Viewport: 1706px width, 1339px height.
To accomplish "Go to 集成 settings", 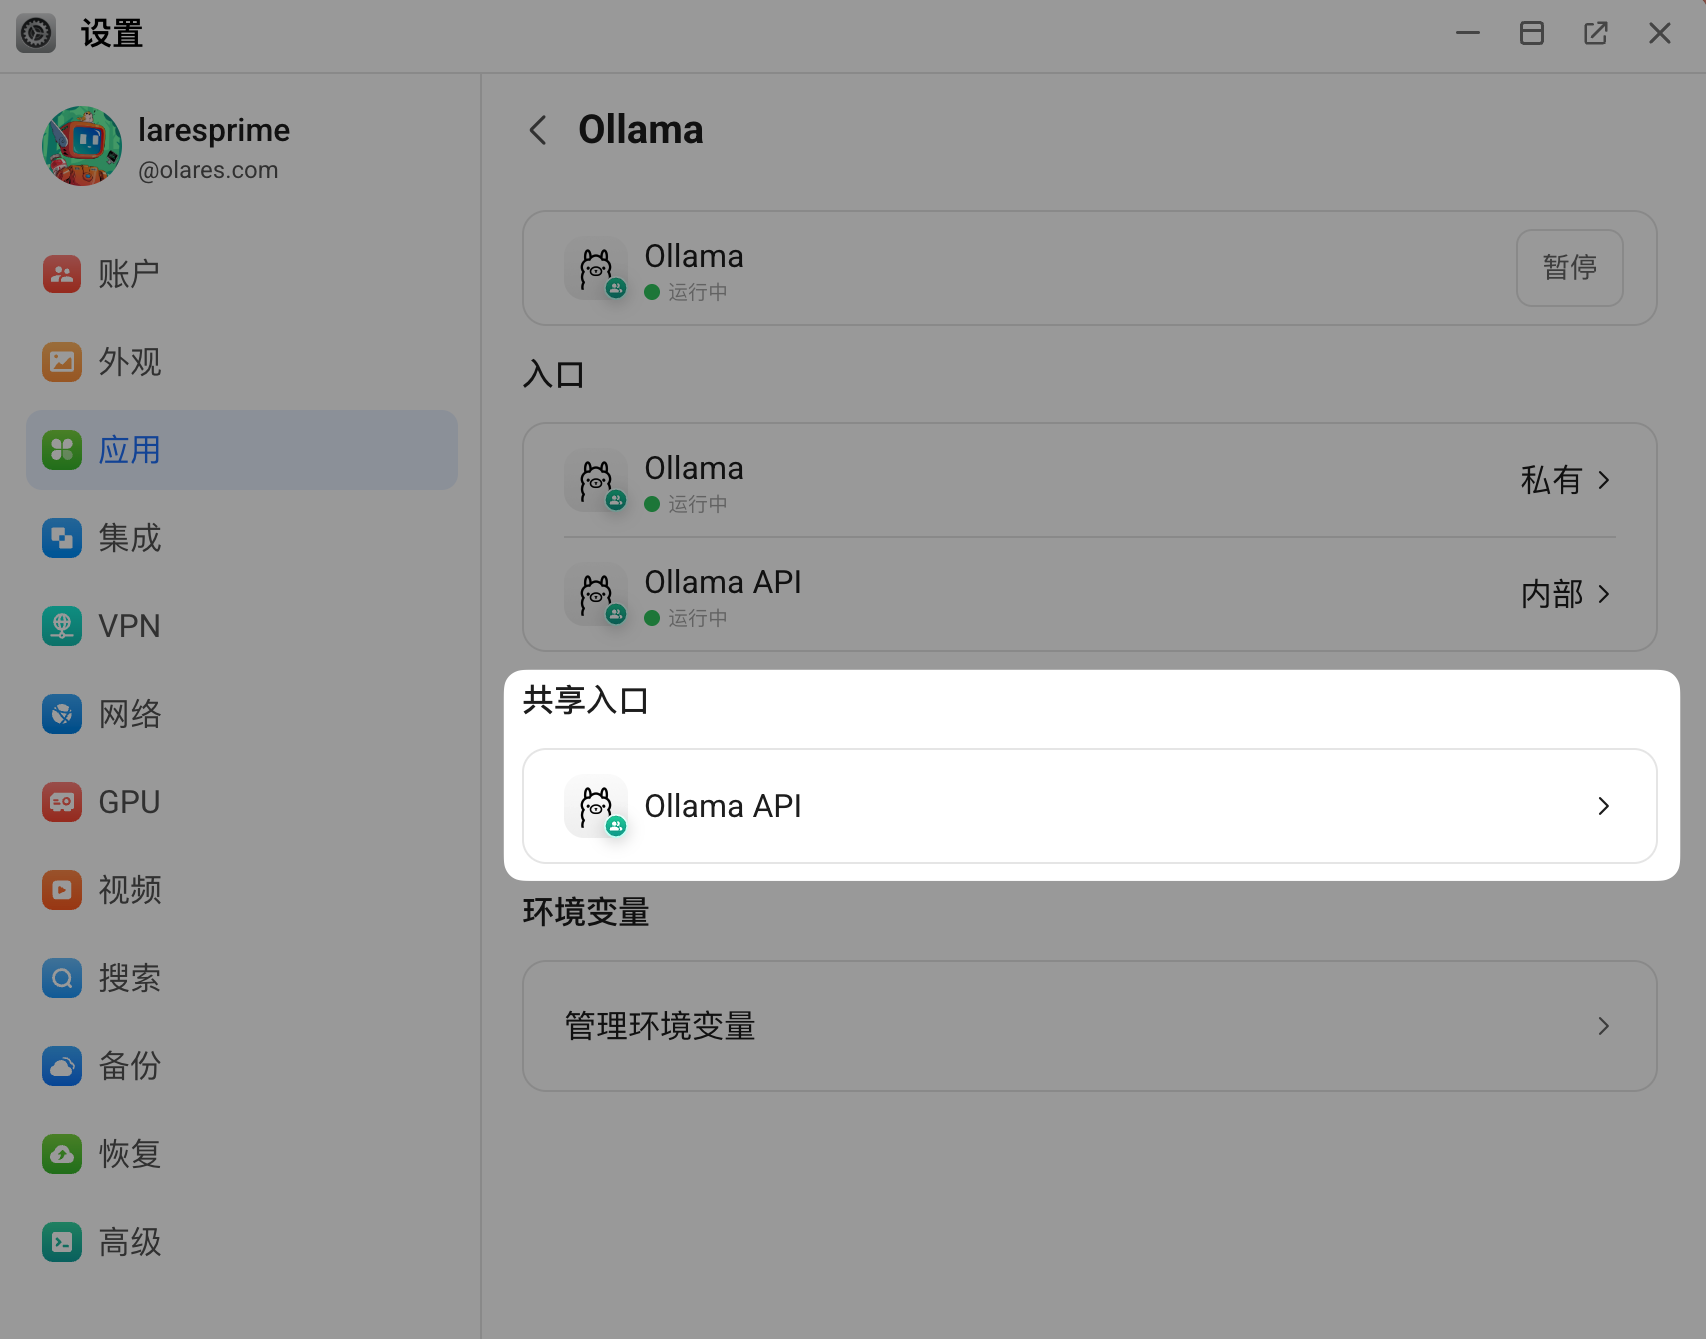I will coord(242,538).
